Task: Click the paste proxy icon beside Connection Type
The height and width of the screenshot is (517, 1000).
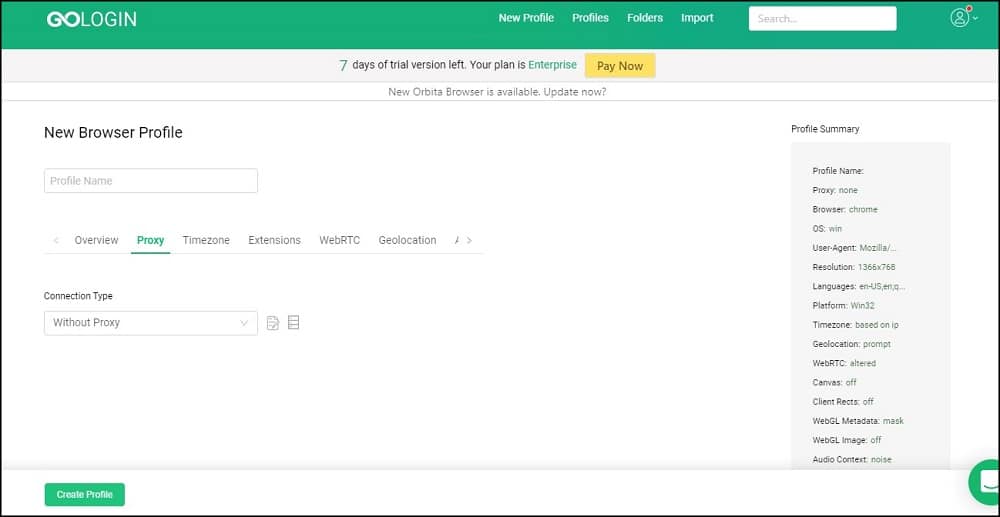Action: 273,323
